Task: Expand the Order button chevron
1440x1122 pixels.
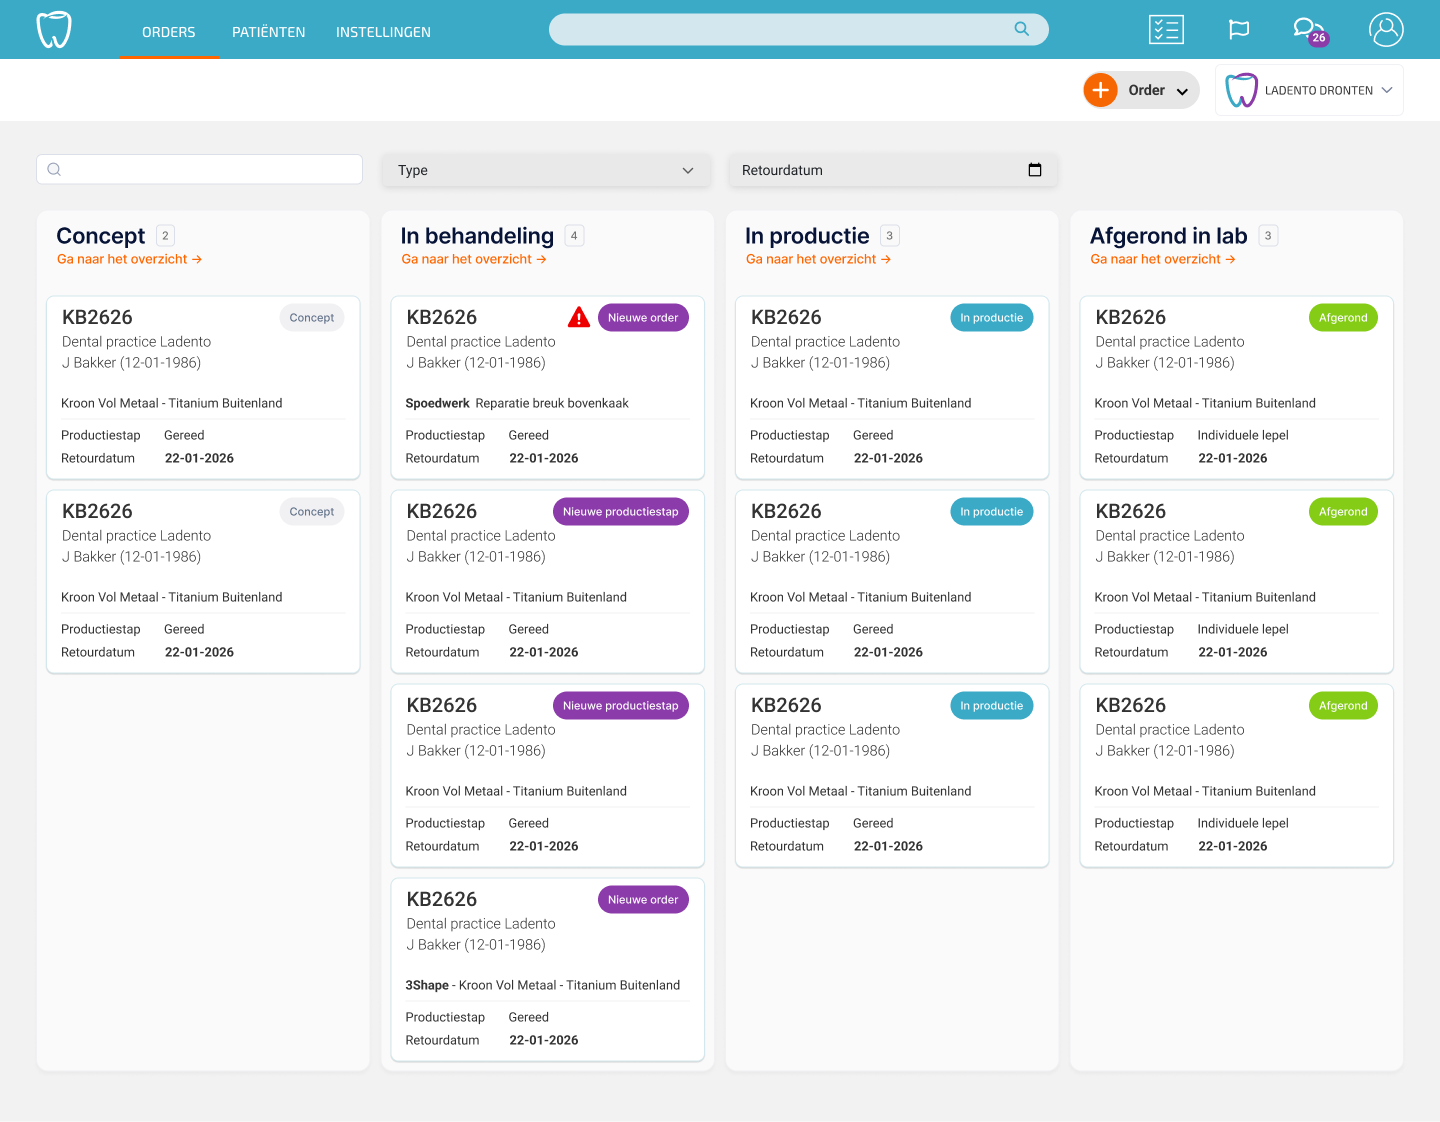Action: [1182, 91]
